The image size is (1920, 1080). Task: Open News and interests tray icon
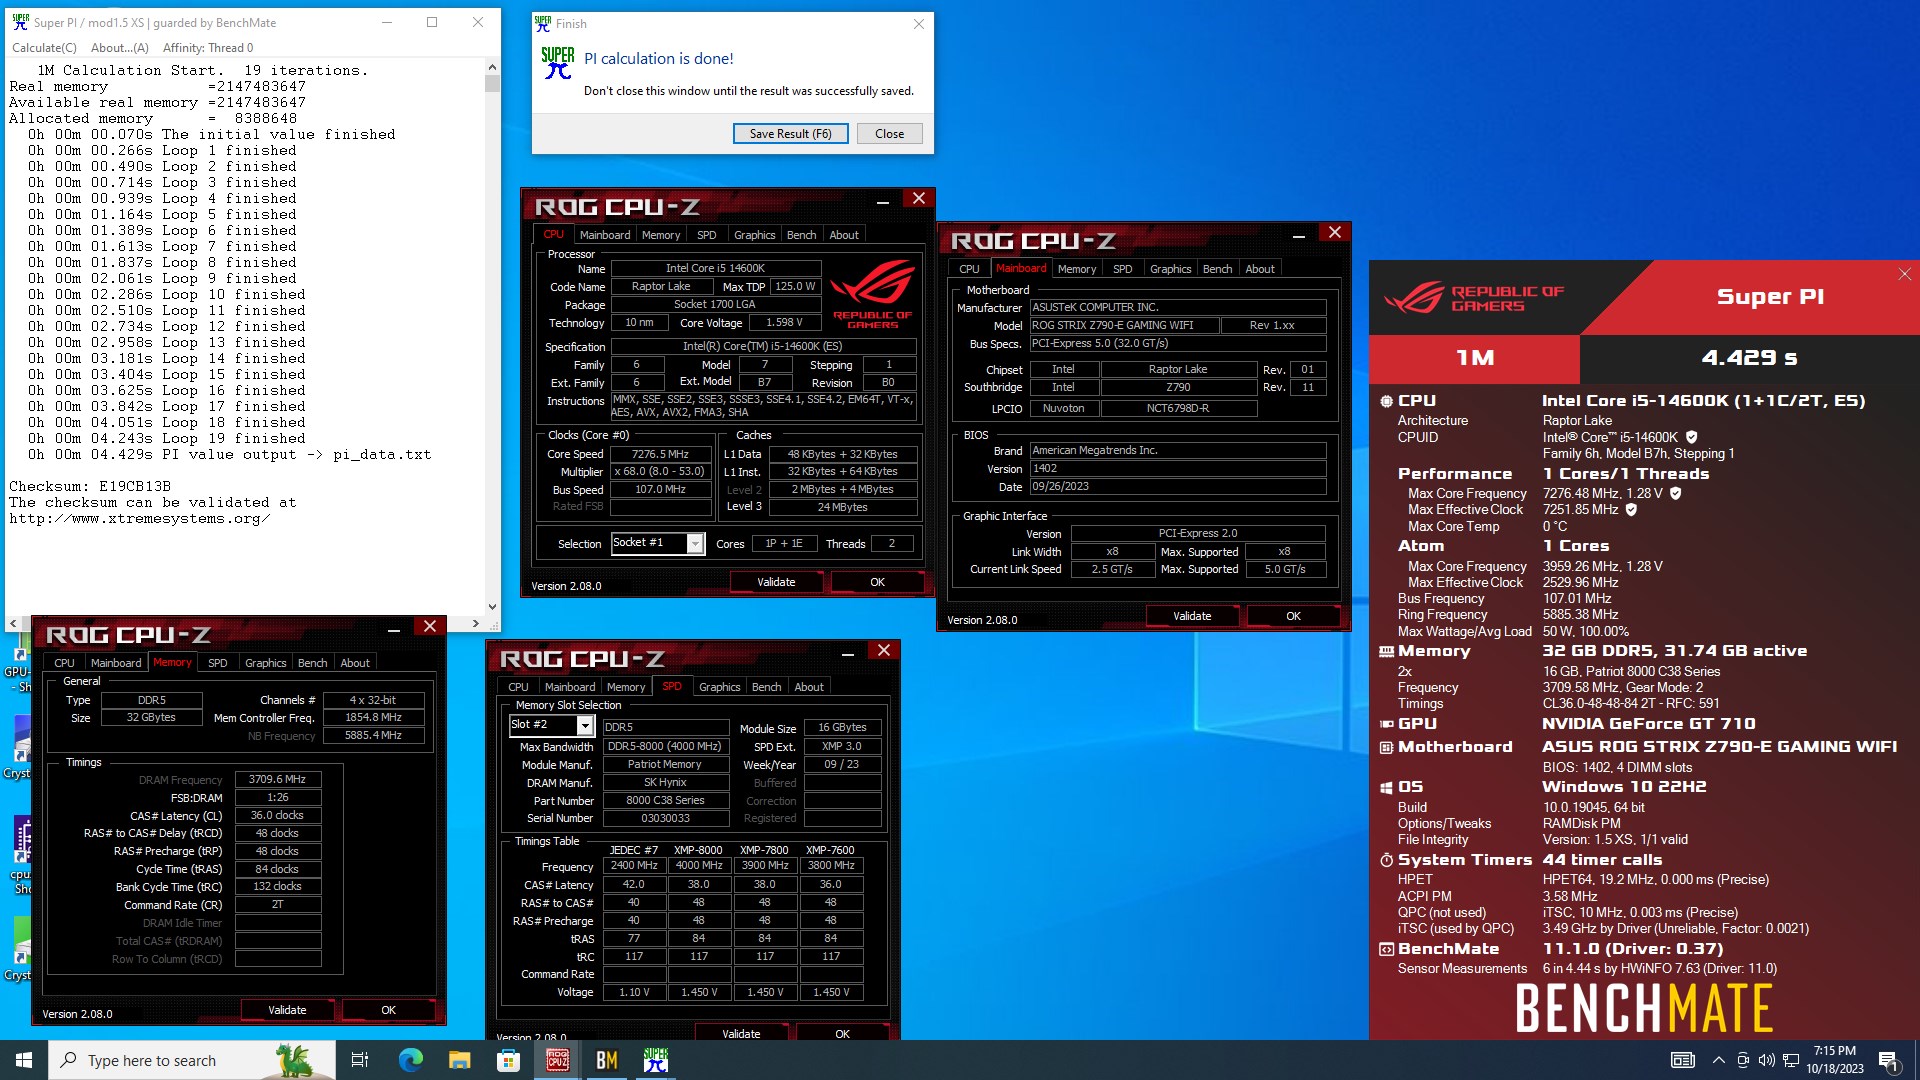(1683, 1060)
